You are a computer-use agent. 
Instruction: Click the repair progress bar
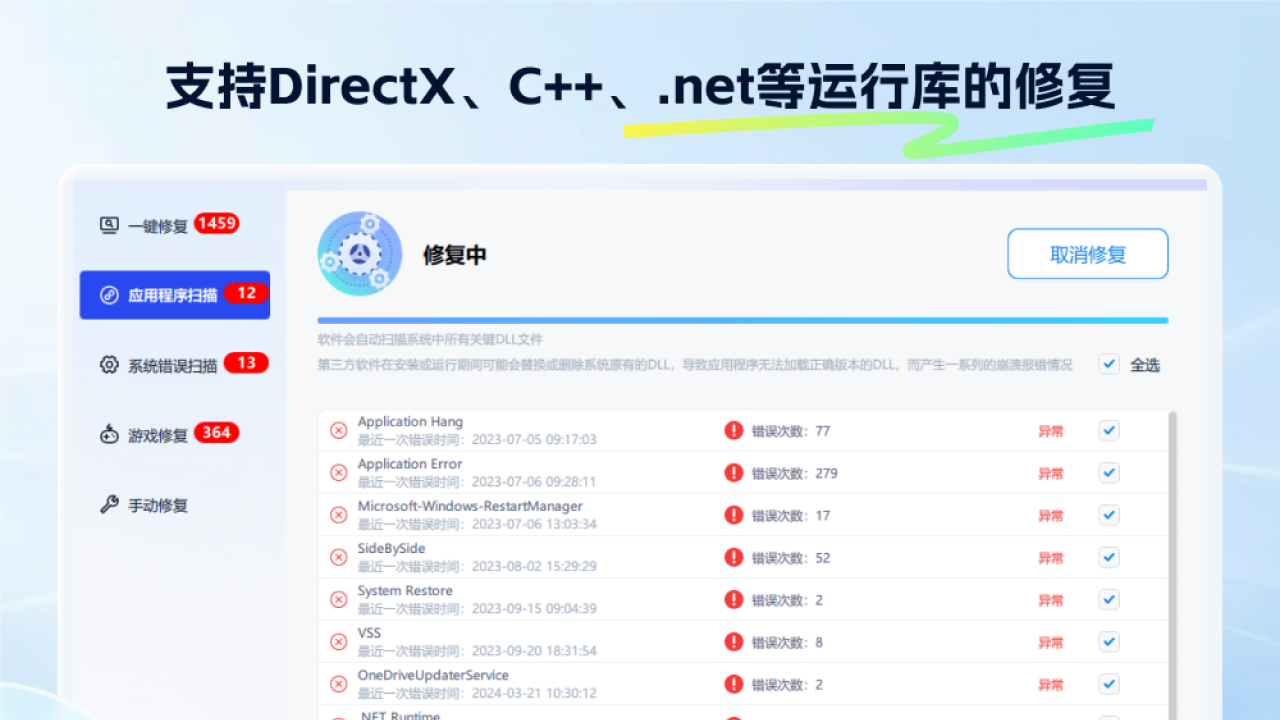point(740,320)
